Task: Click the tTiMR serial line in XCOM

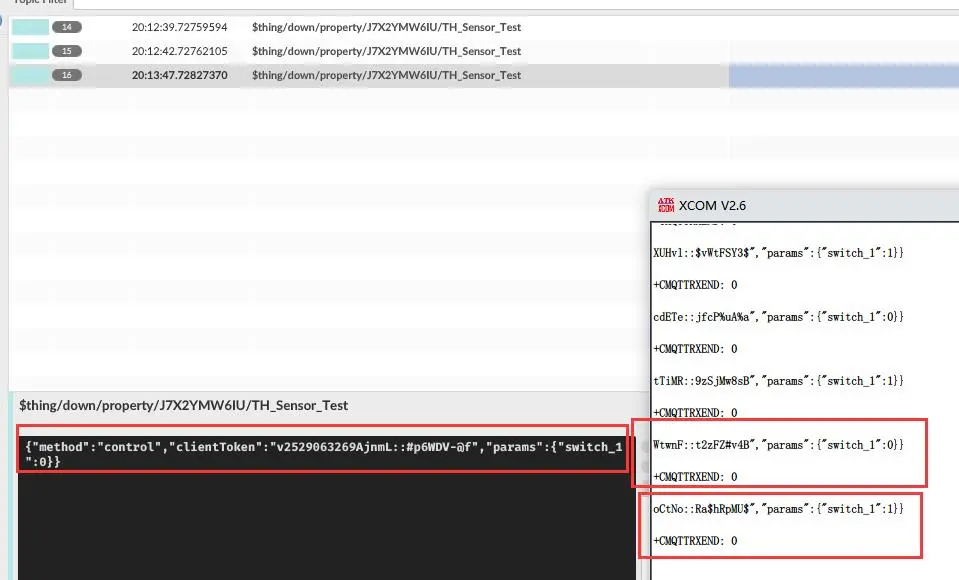Action: [778, 381]
